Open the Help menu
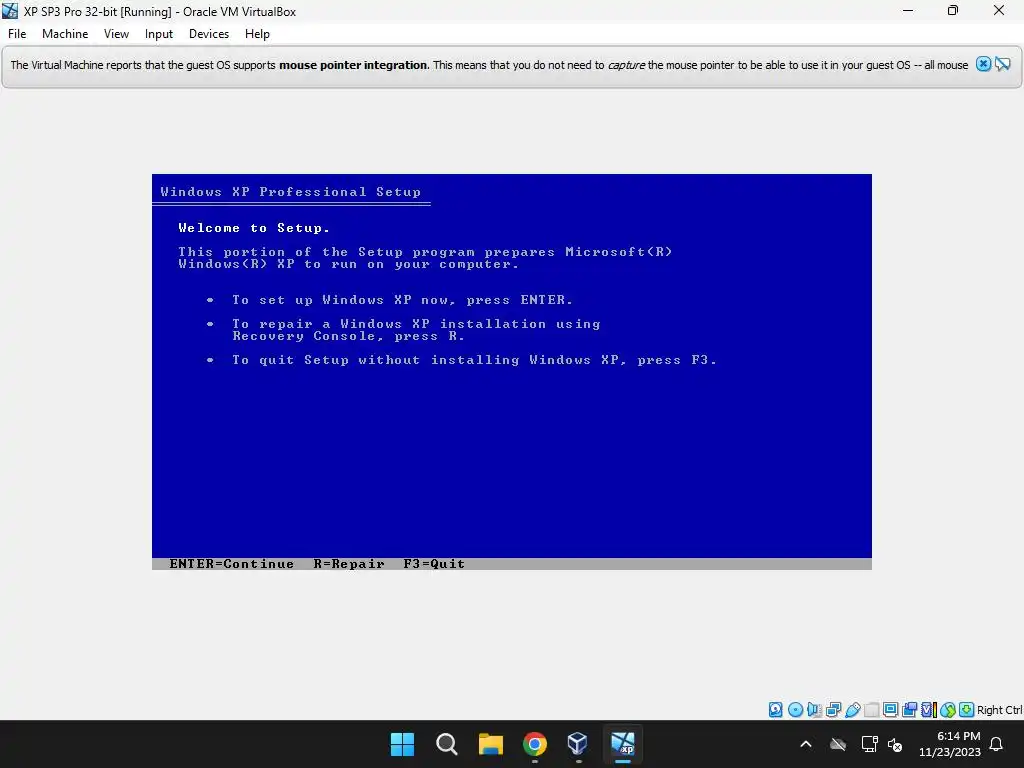Viewport: 1024px width, 768px height. 257,34
